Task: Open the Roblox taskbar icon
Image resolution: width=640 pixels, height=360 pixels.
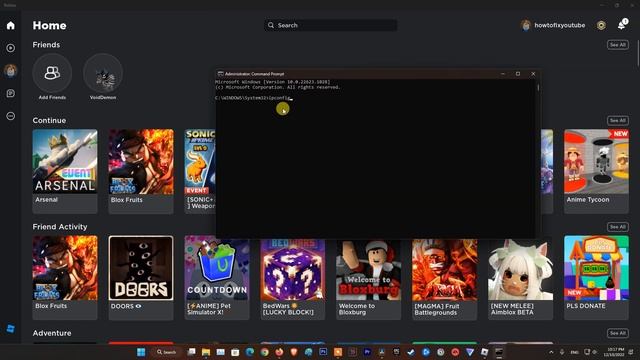Action: coord(484,352)
